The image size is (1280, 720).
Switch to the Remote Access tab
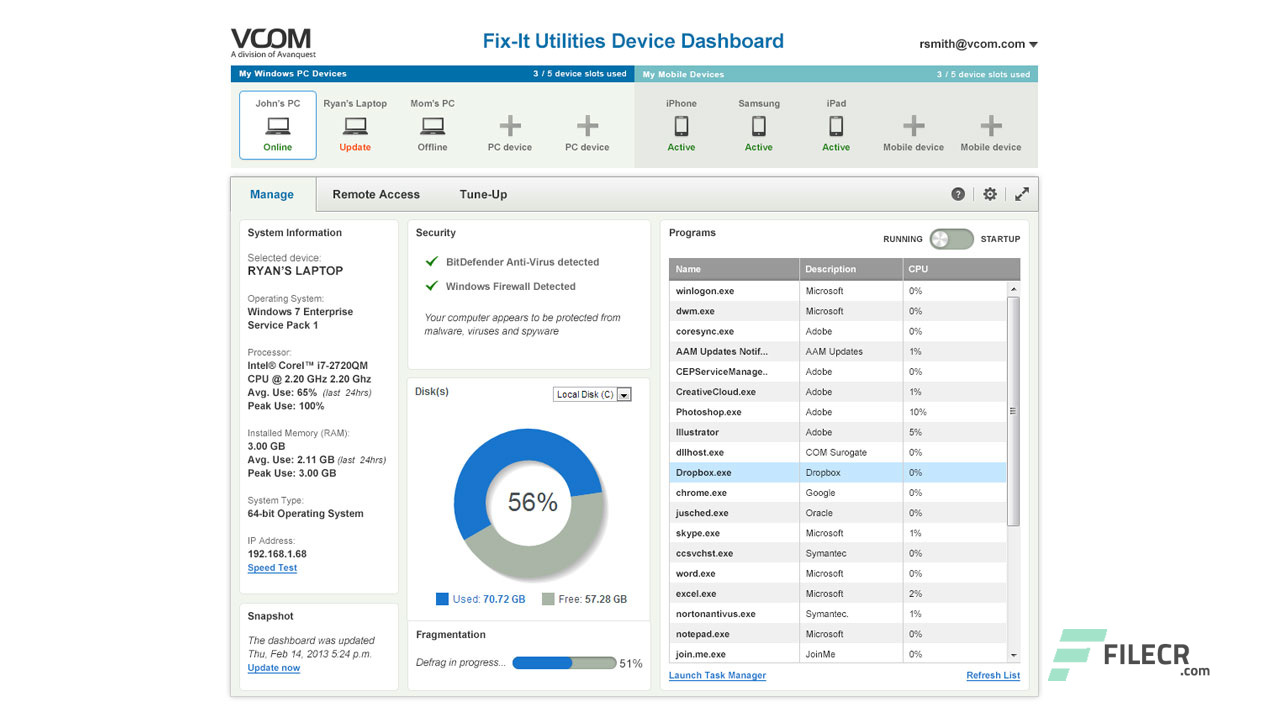click(x=376, y=195)
